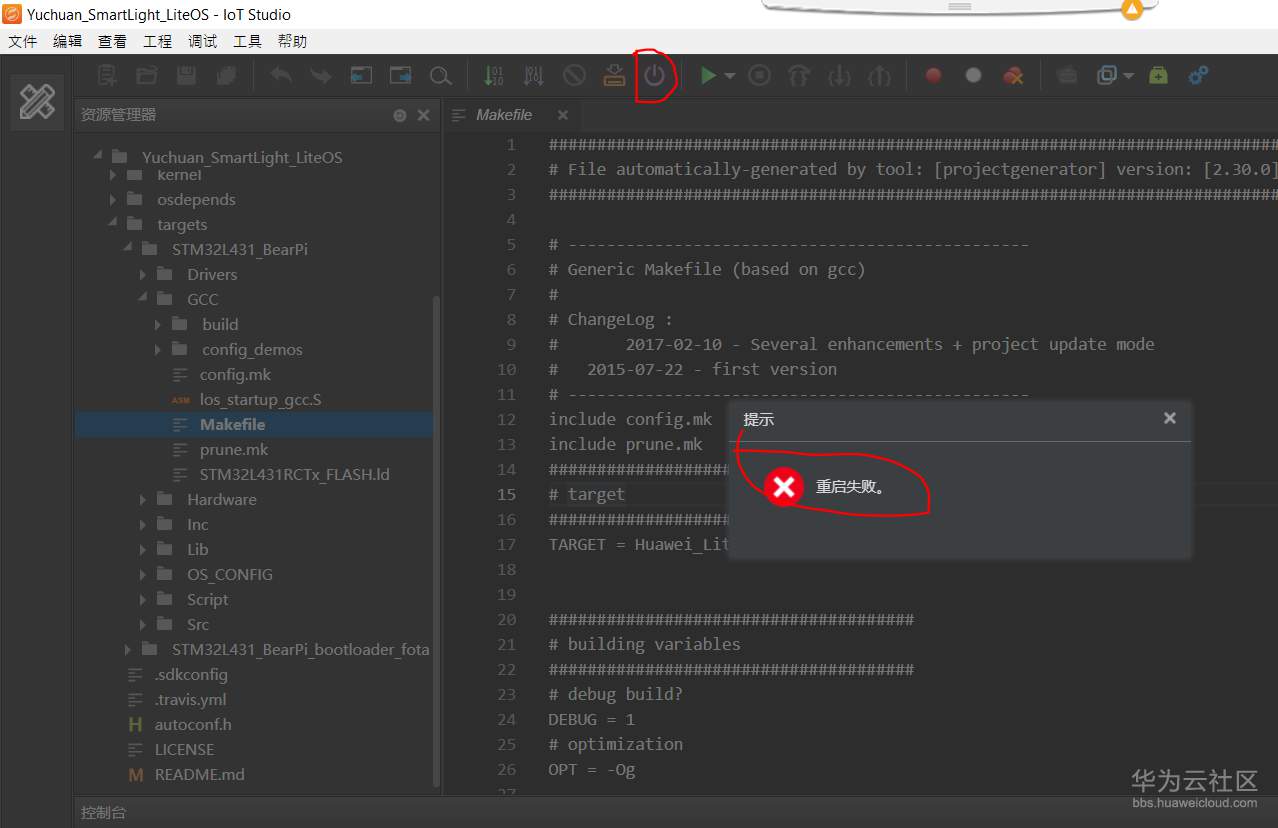This screenshot has width=1278, height=828.
Task: Click the green build (compile) icon
Action: pos(494,75)
